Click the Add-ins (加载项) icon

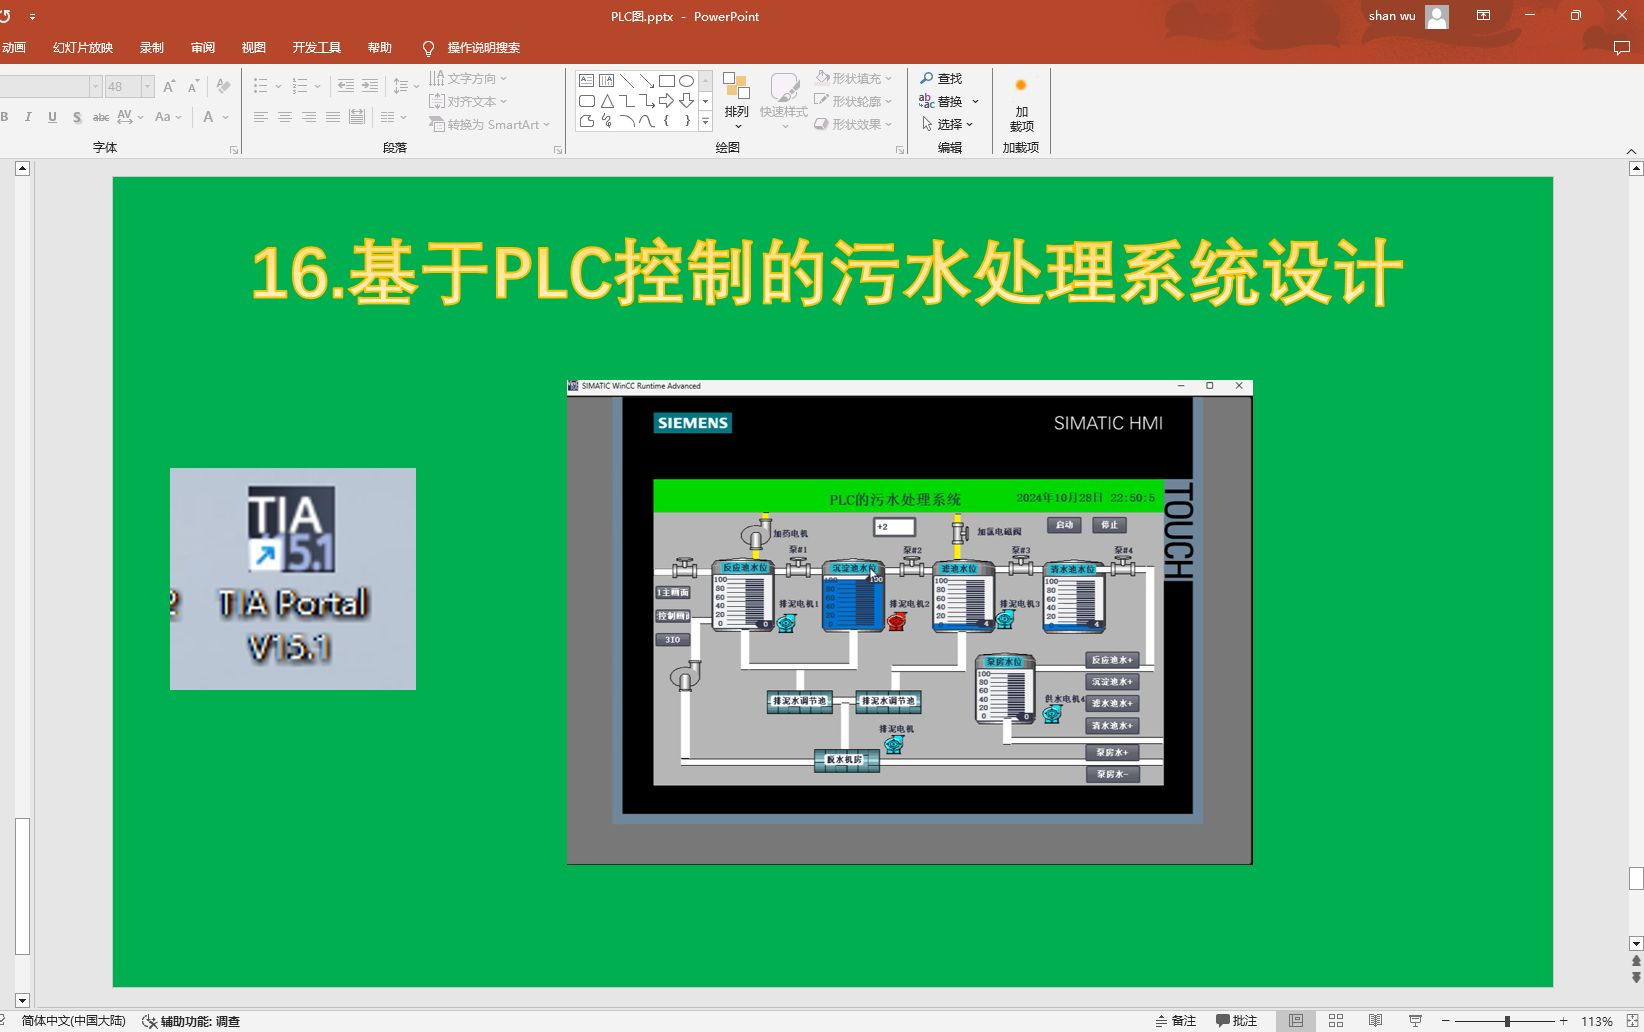(1021, 103)
